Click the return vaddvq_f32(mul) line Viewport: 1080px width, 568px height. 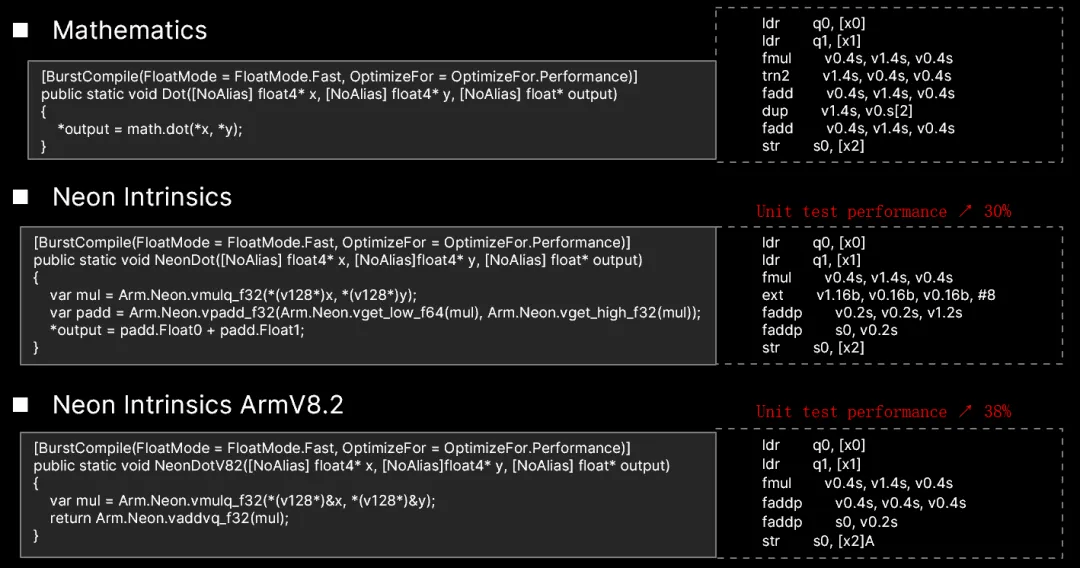click(169, 518)
